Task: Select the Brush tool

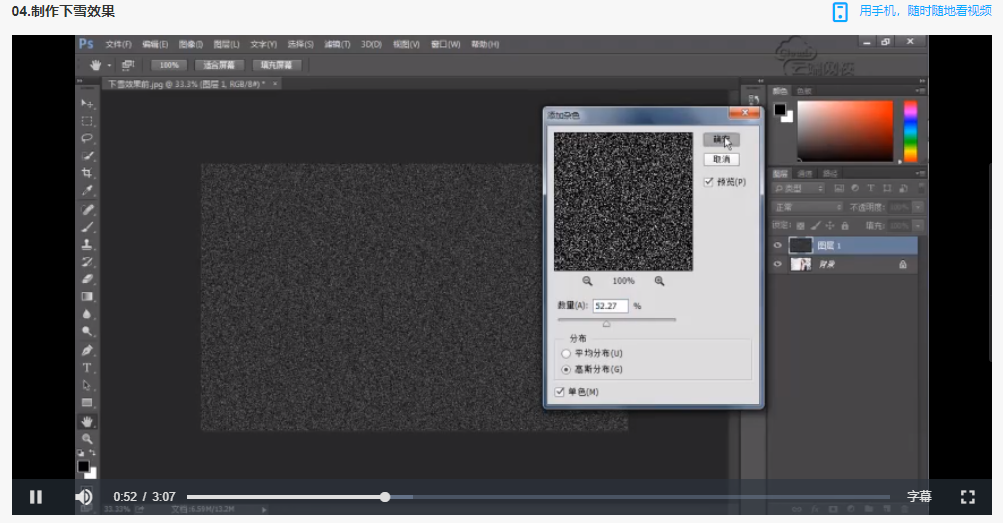Action: coord(87,227)
